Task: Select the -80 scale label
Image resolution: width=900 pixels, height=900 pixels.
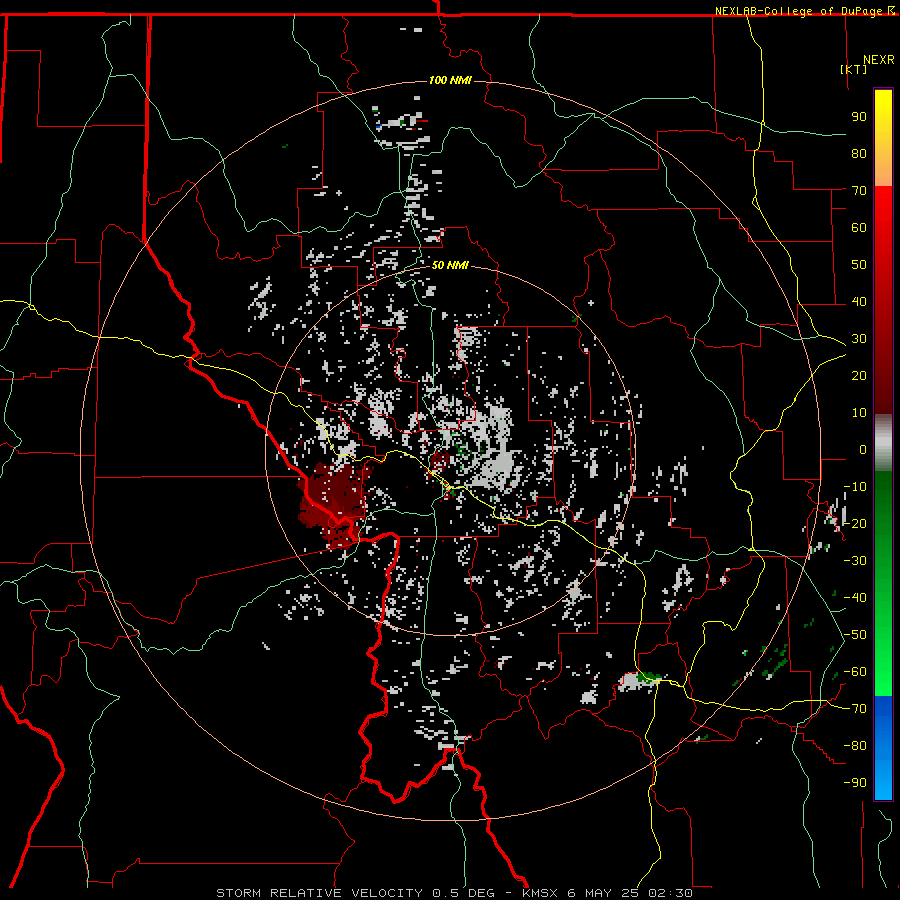Action: [x=855, y=746]
